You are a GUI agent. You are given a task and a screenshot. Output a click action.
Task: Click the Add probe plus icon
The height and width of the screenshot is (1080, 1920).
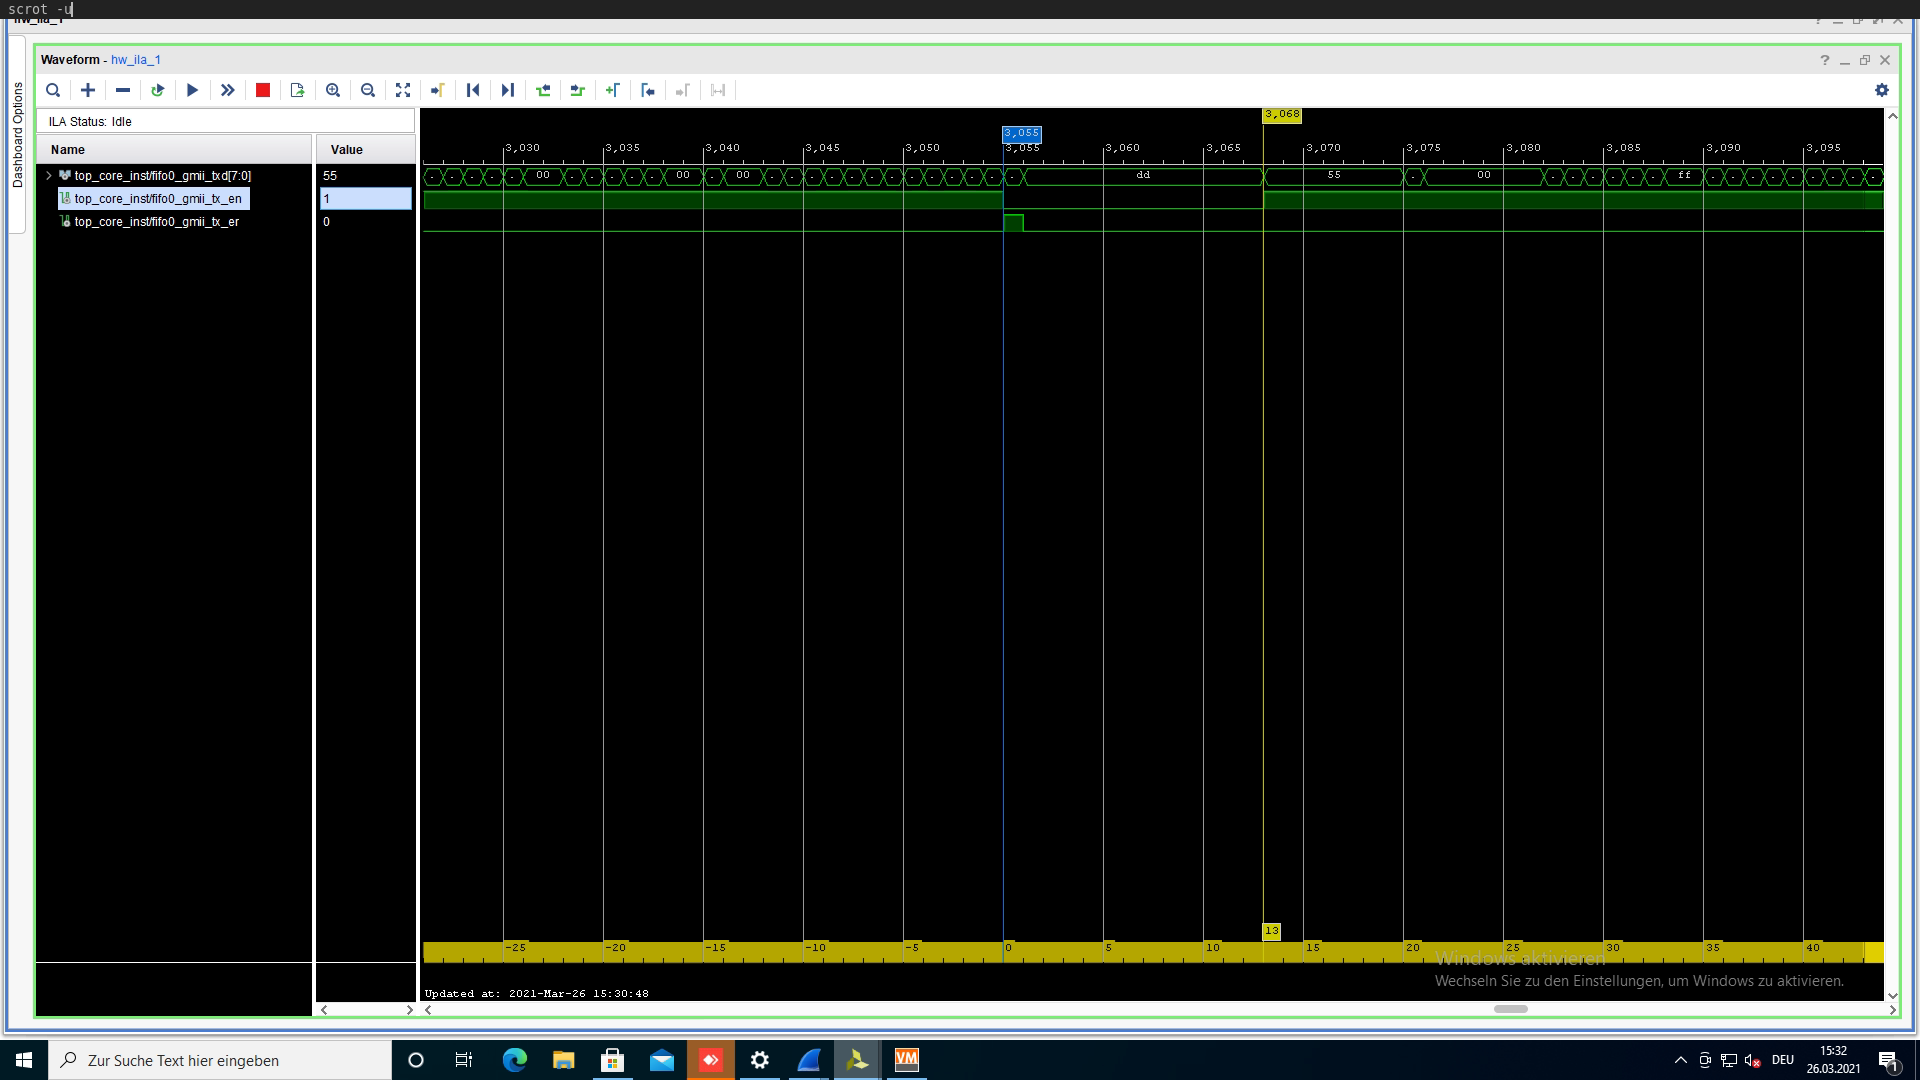click(88, 90)
